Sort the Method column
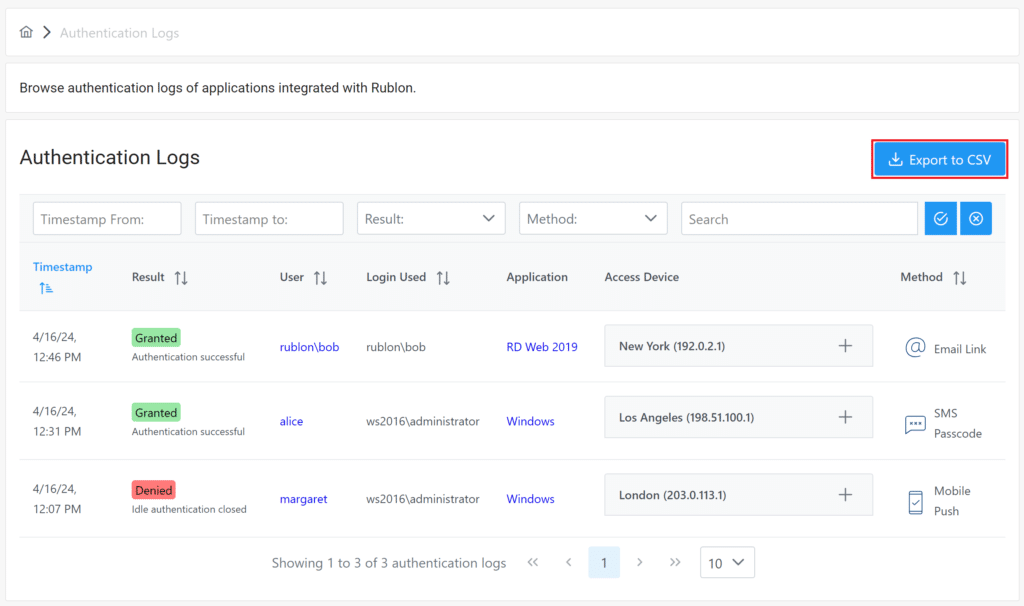 click(x=959, y=278)
